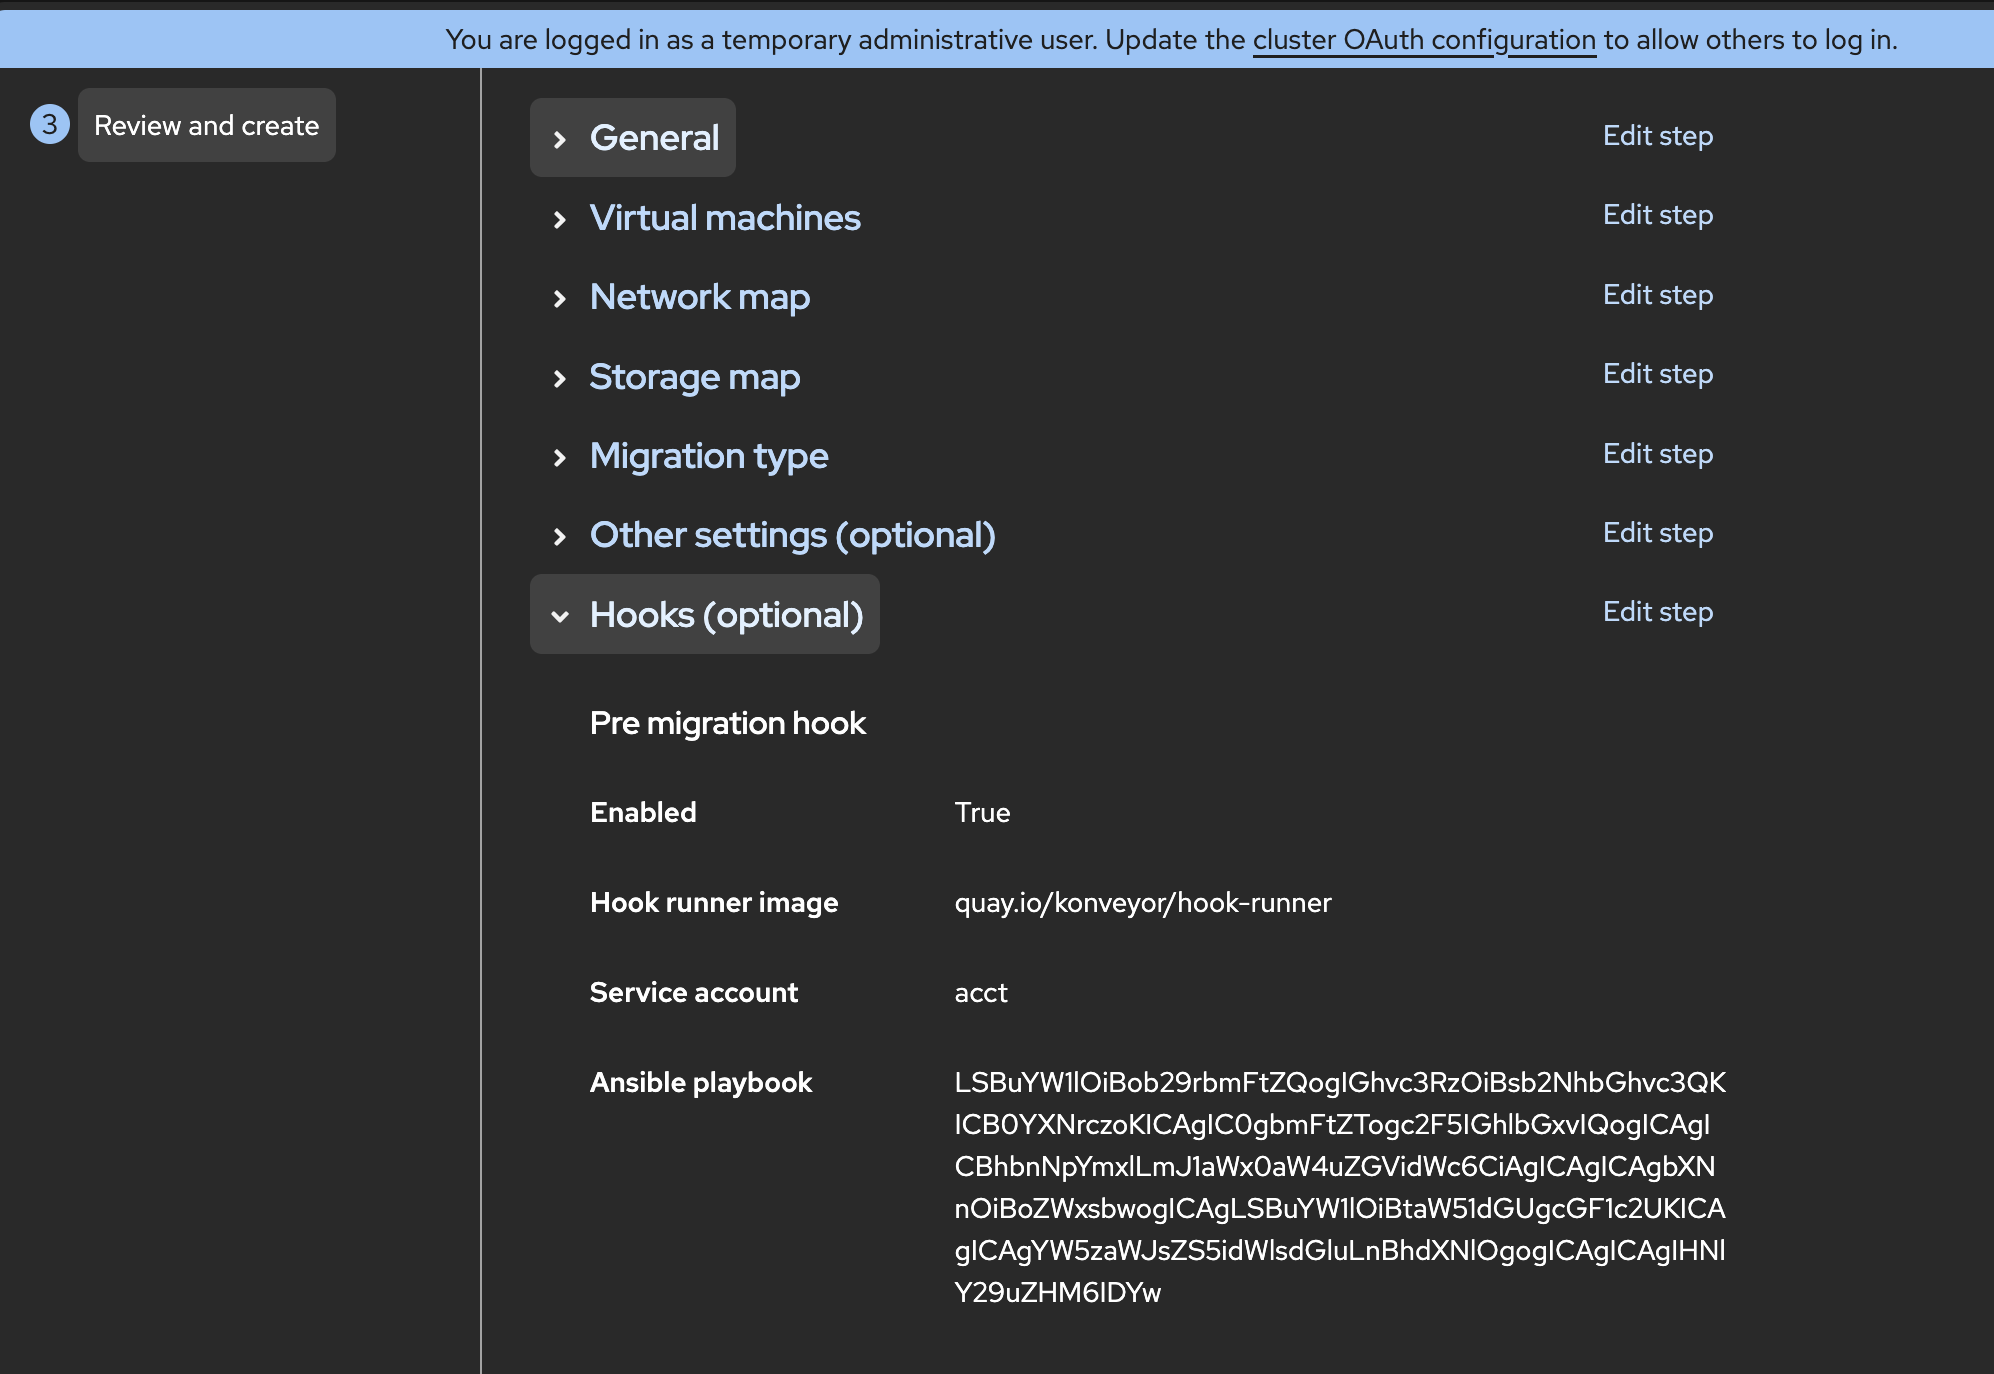Edit step for Network map
The image size is (1994, 1374).
tap(1657, 295)
